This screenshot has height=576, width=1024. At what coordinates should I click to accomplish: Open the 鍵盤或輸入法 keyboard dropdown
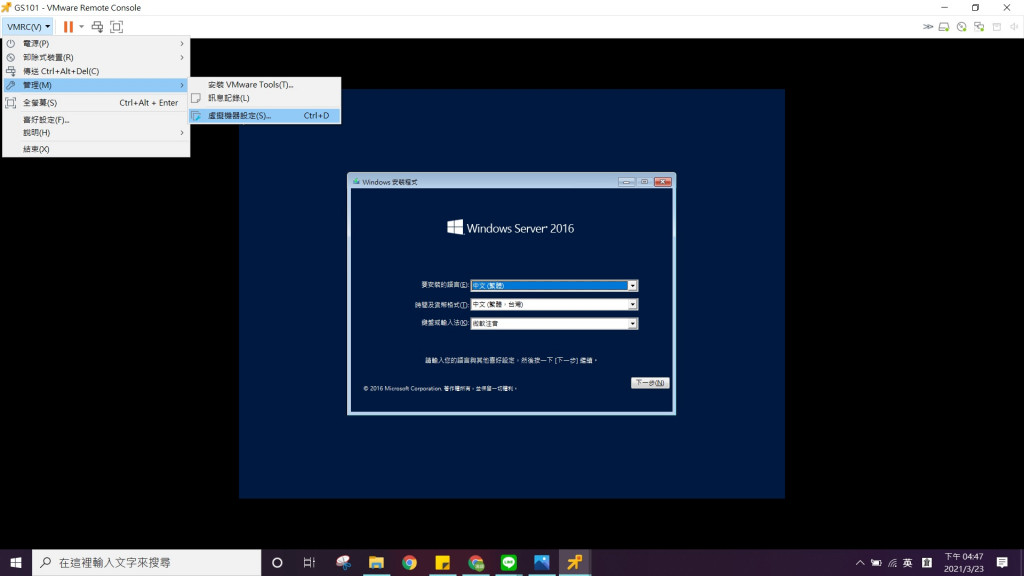[x=554, y=323]
